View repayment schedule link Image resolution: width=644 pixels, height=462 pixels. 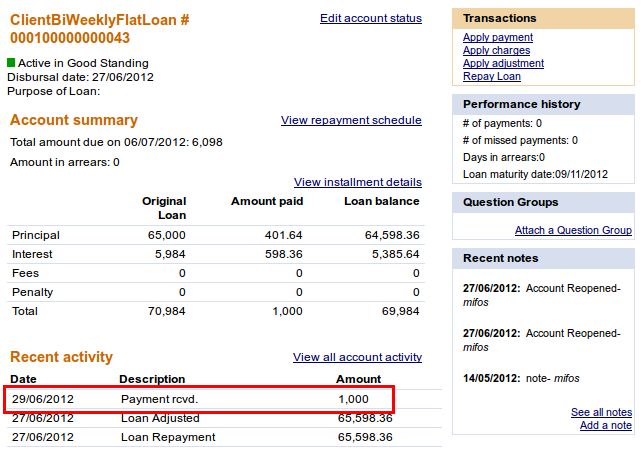[351, 120]
